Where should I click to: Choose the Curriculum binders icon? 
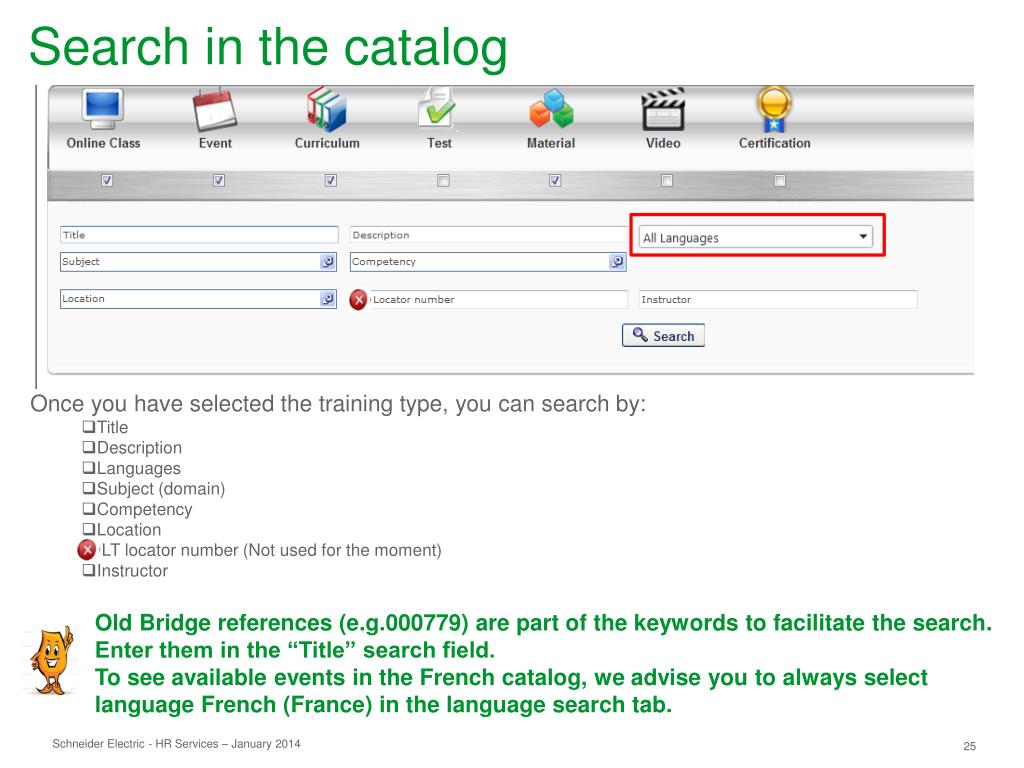click(x=326, y=109)
